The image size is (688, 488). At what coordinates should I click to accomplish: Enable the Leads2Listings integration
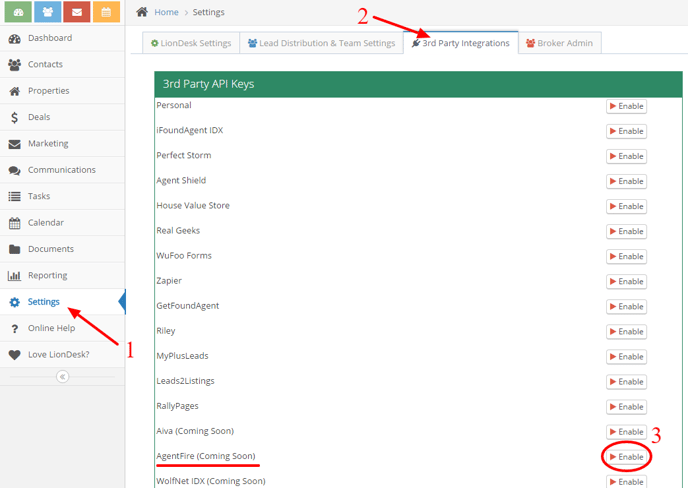tap(626, 382)
